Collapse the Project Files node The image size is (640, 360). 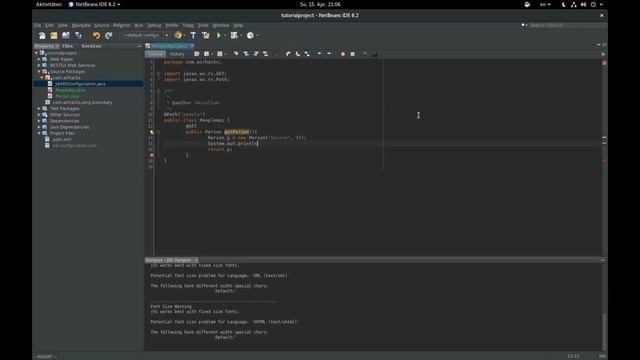[39, 133]
